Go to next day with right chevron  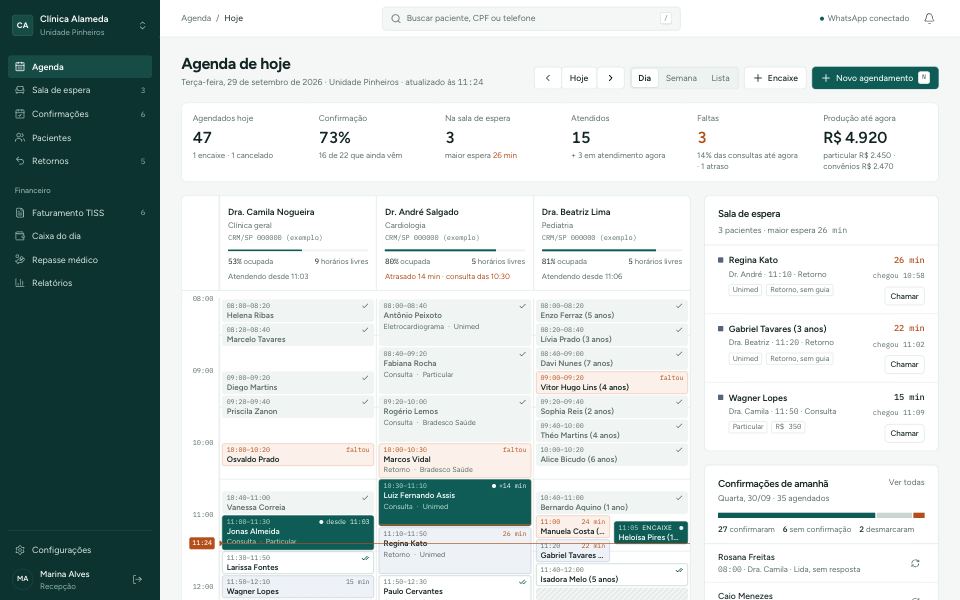610,78
